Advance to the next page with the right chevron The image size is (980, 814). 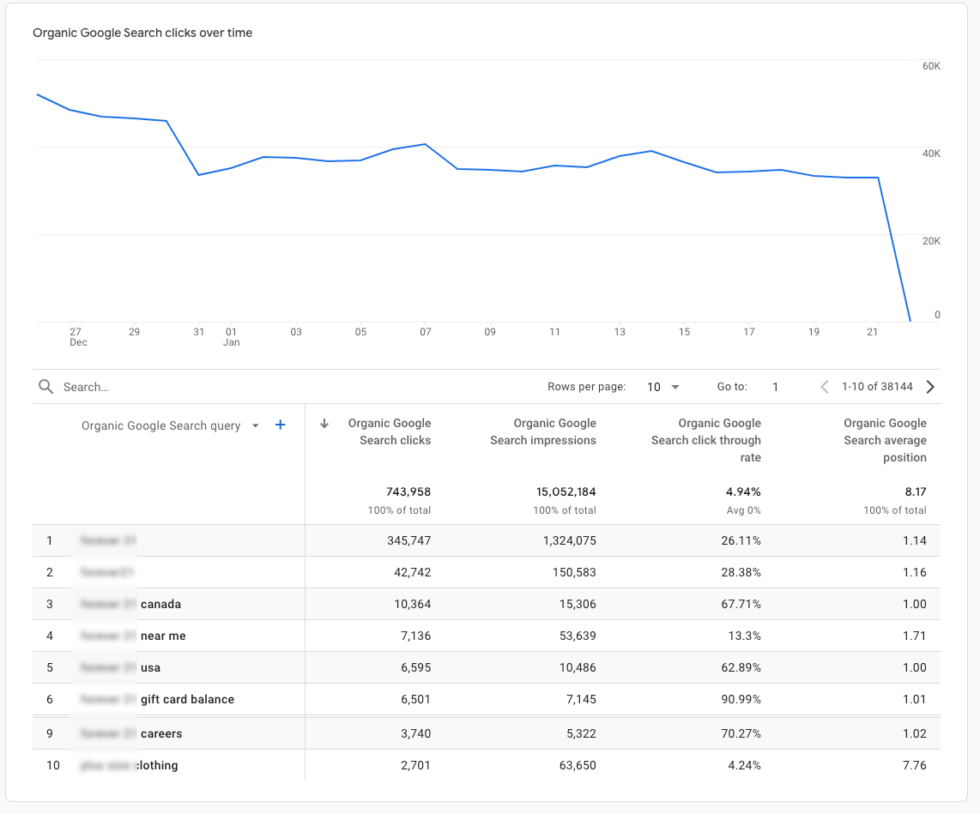click(930, 386)
